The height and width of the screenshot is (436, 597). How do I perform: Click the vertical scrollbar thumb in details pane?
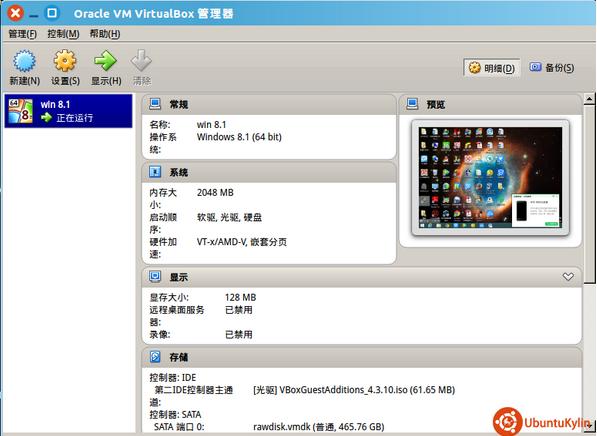click(x=589, y=194)
